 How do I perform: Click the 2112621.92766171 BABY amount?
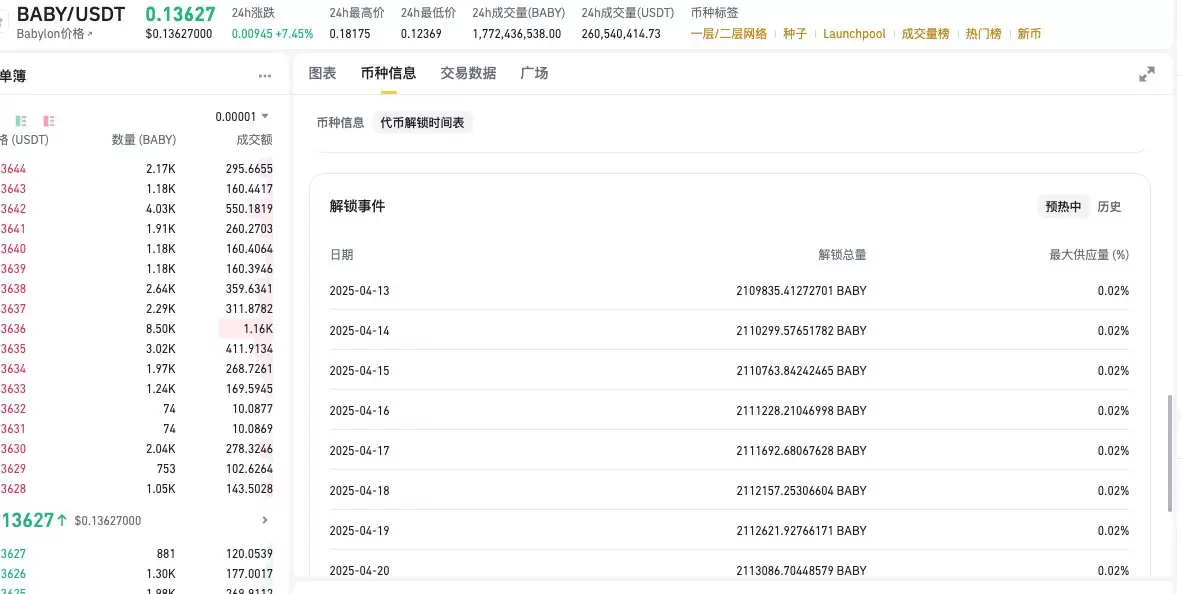click(801, 530)
